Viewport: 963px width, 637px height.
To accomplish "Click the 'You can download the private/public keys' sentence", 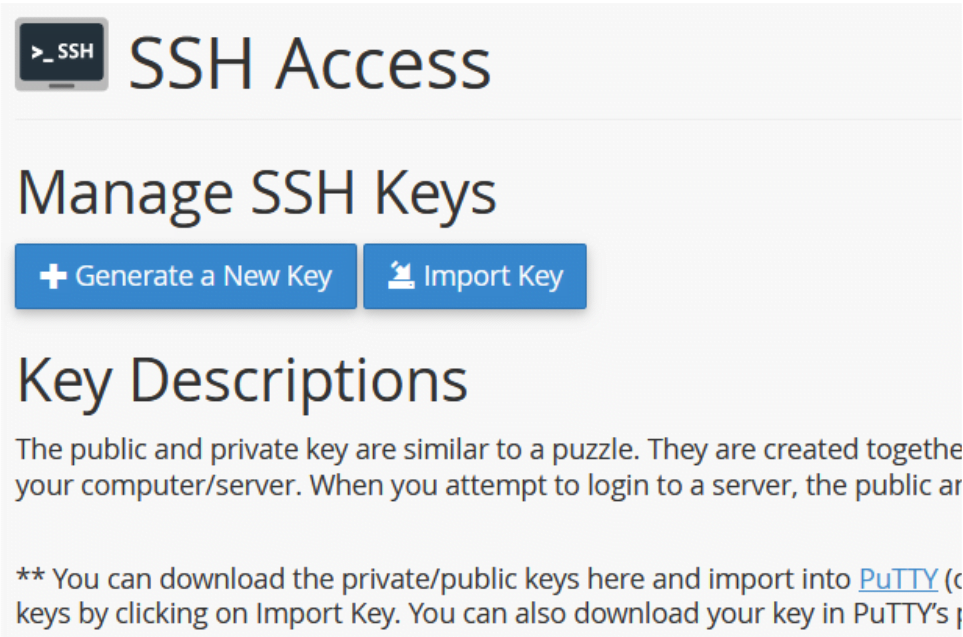I will [400, 579].
